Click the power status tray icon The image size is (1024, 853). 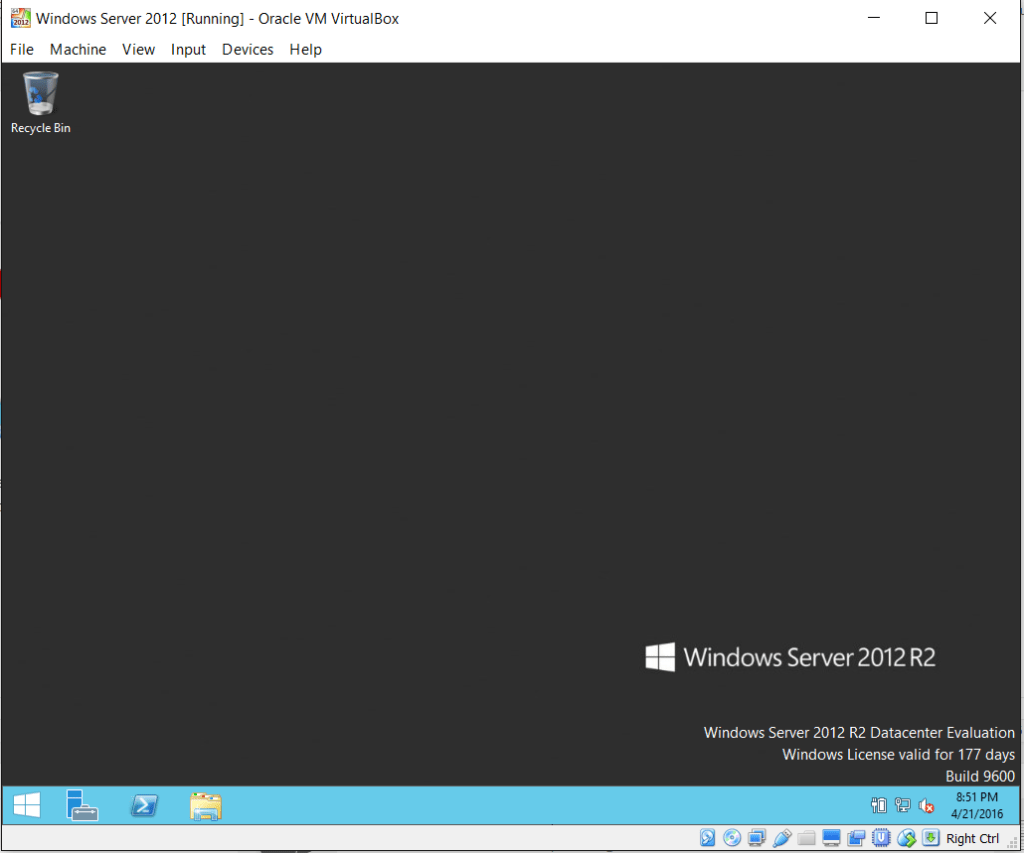[x=878, y=805]
